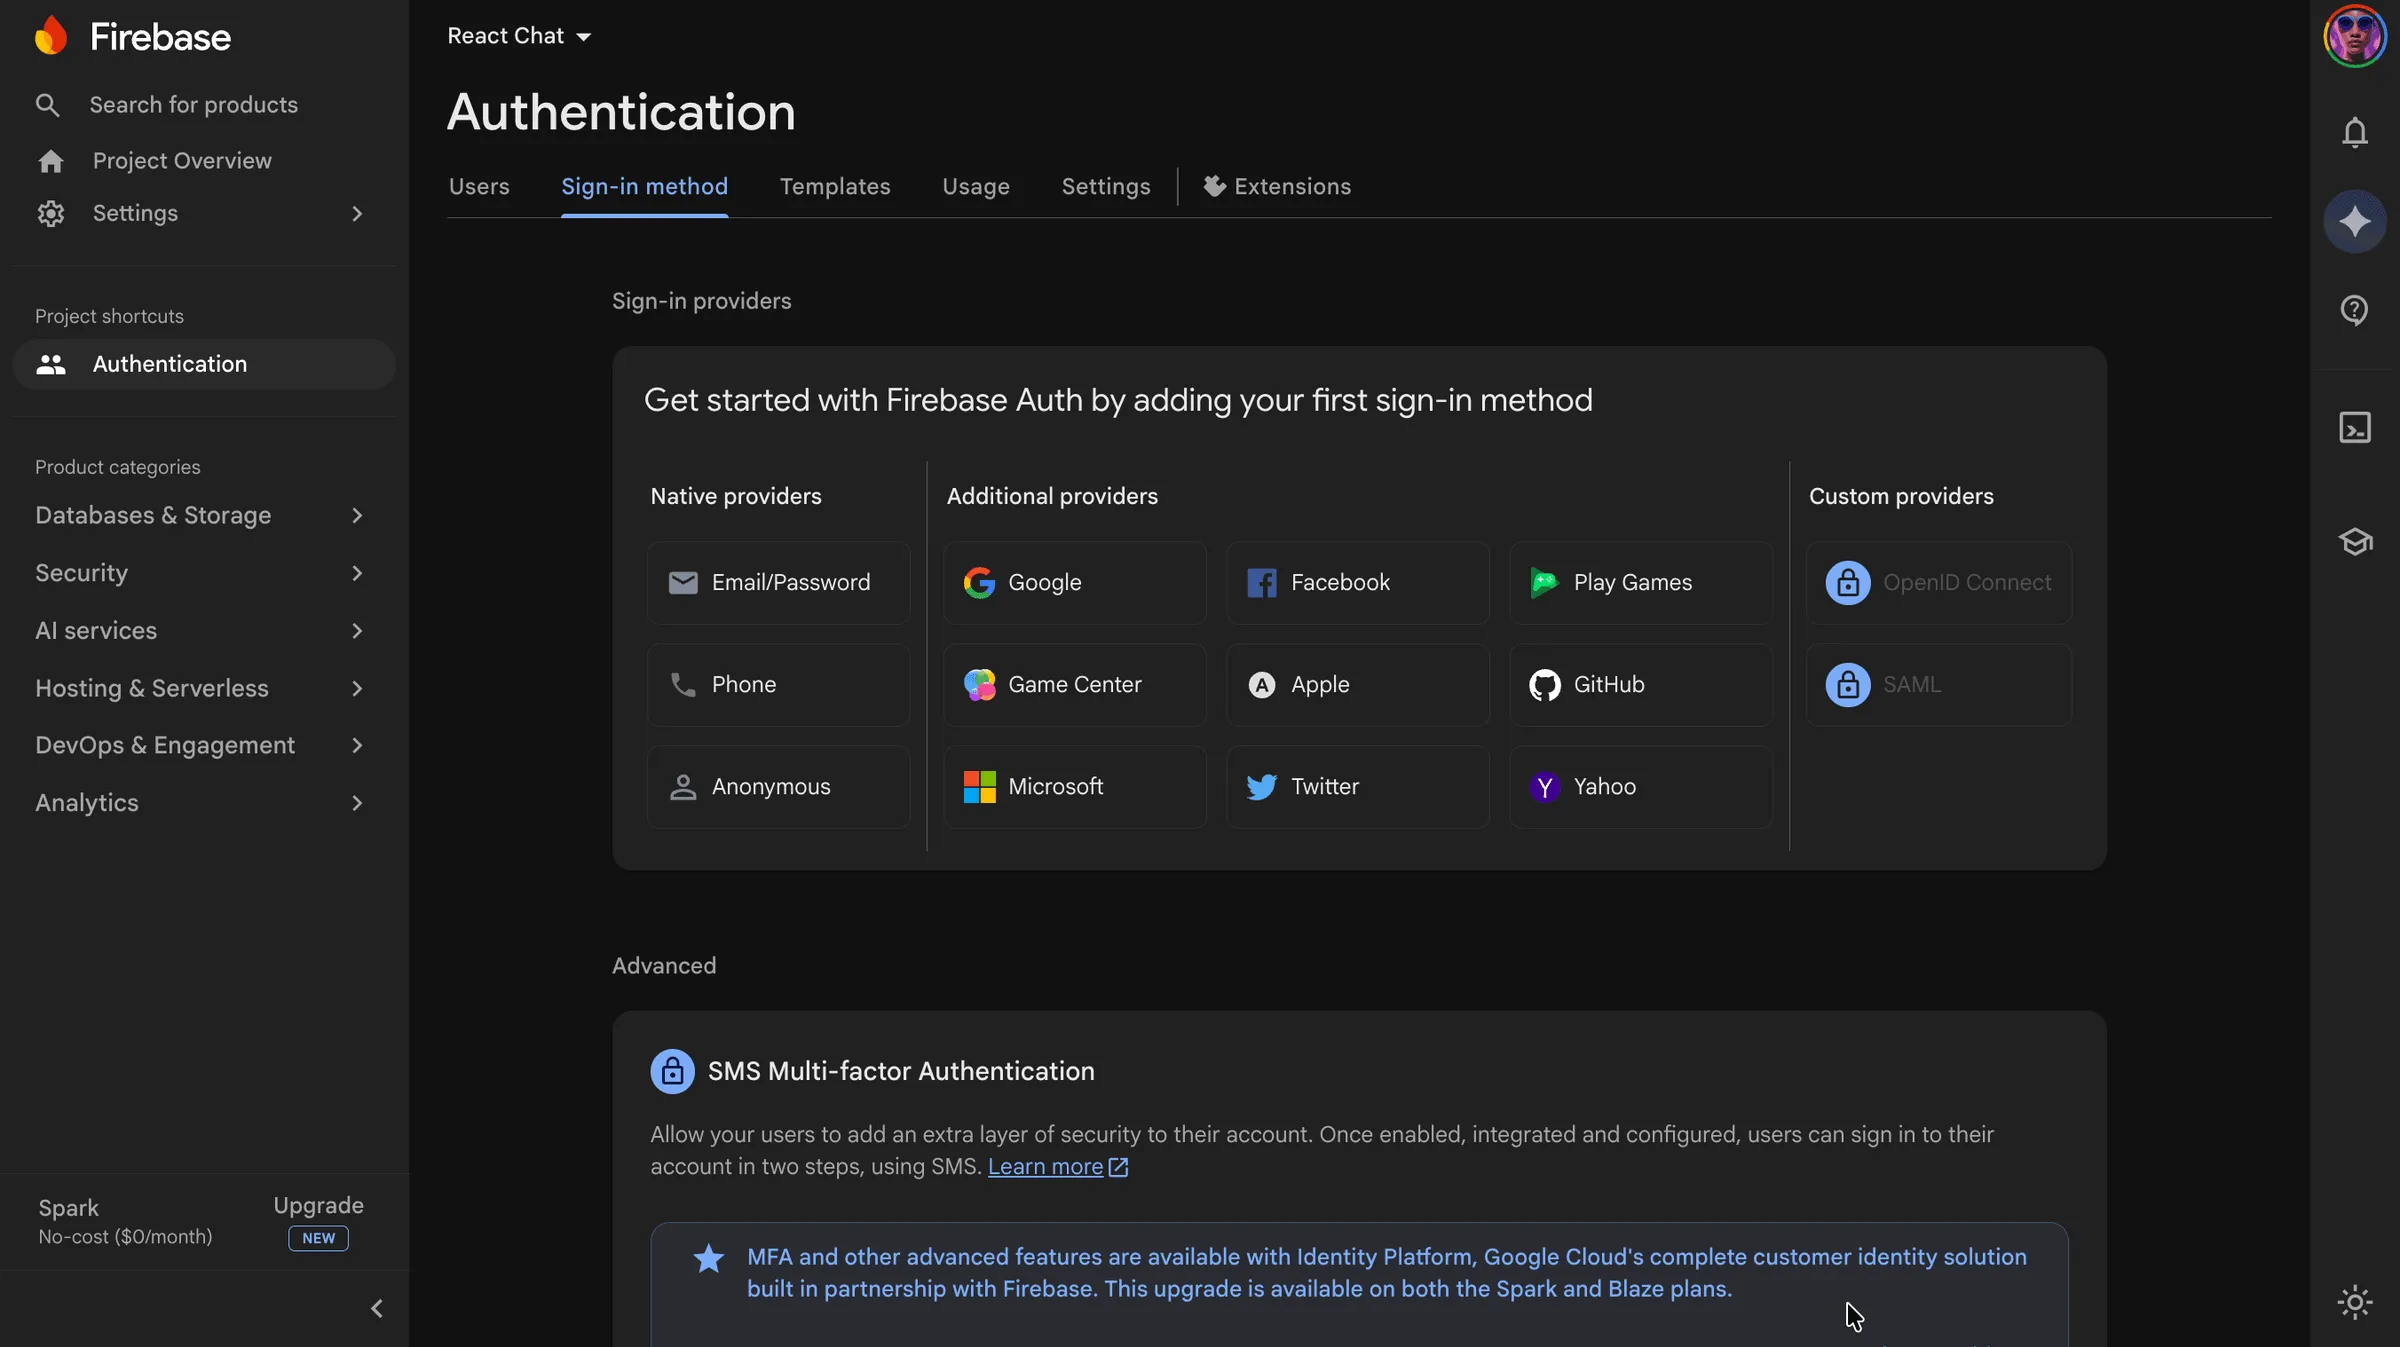Open the graduation cap learning icon
Viewport: 2400px width, 1347px height.
[2355, 541]
